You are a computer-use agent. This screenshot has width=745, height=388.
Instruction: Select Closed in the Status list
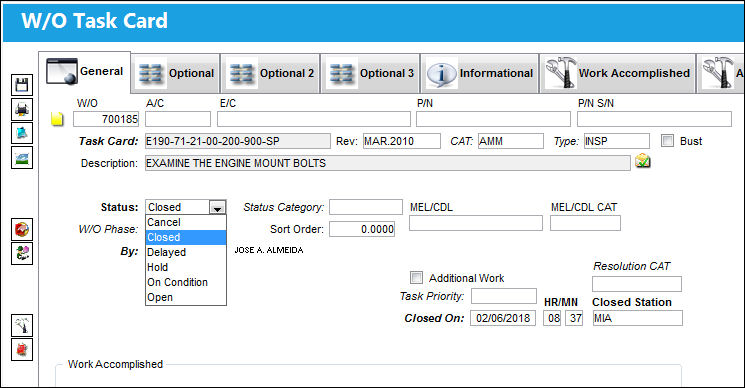point(186,237)
